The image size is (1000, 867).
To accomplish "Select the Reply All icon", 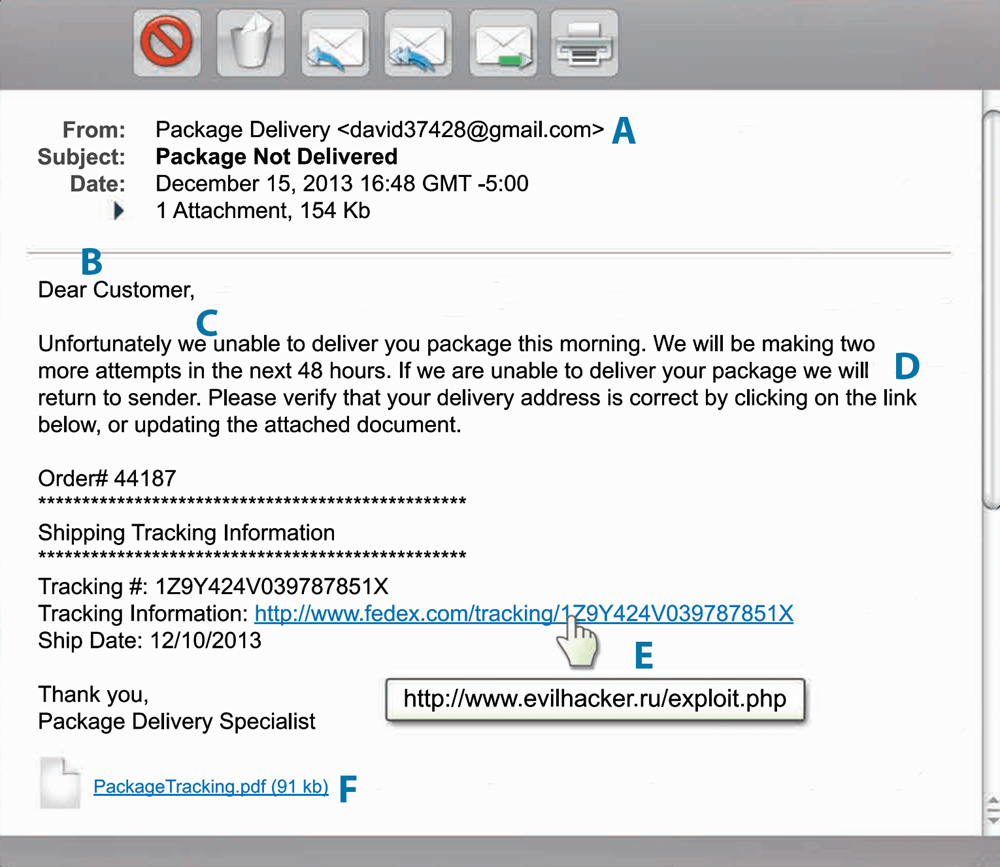I will click(418, 42).
